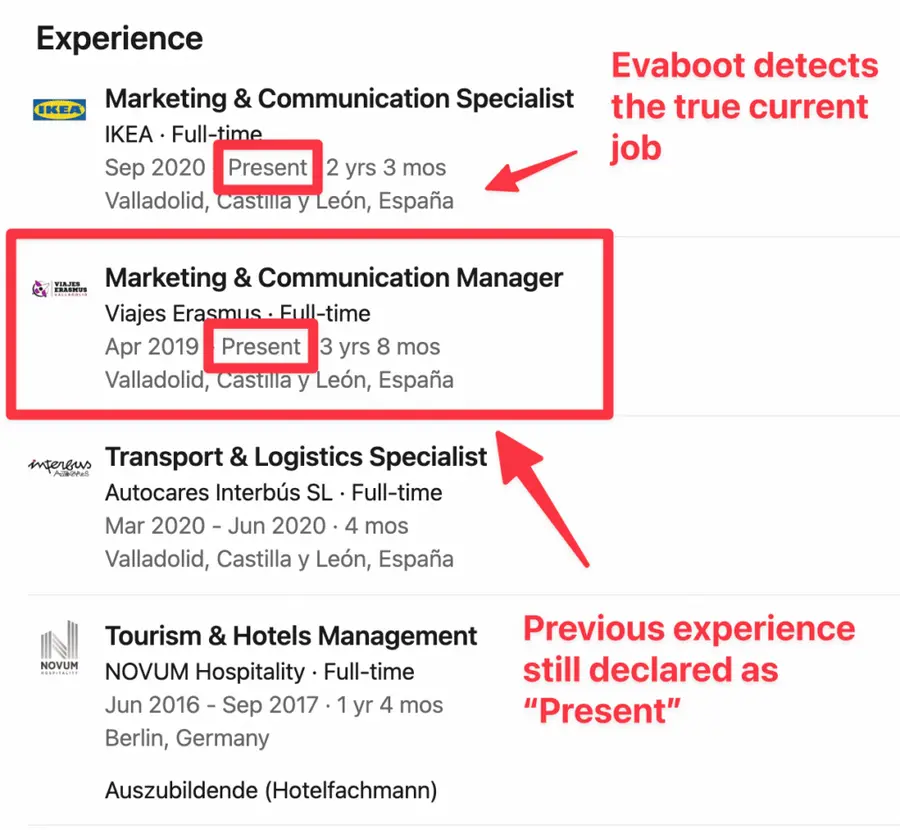Click the Auszubildende (Hotelfachmann) entry
900x830 pixels.
270,790
